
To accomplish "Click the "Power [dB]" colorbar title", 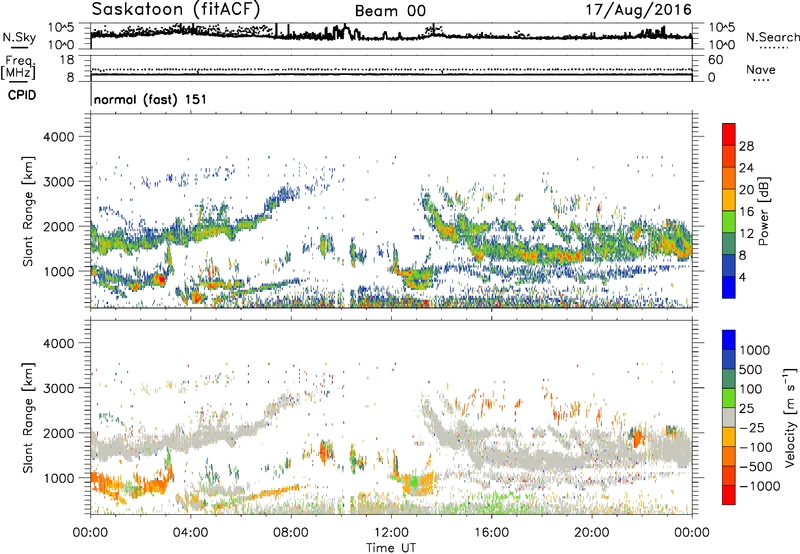I will [764, 211].
